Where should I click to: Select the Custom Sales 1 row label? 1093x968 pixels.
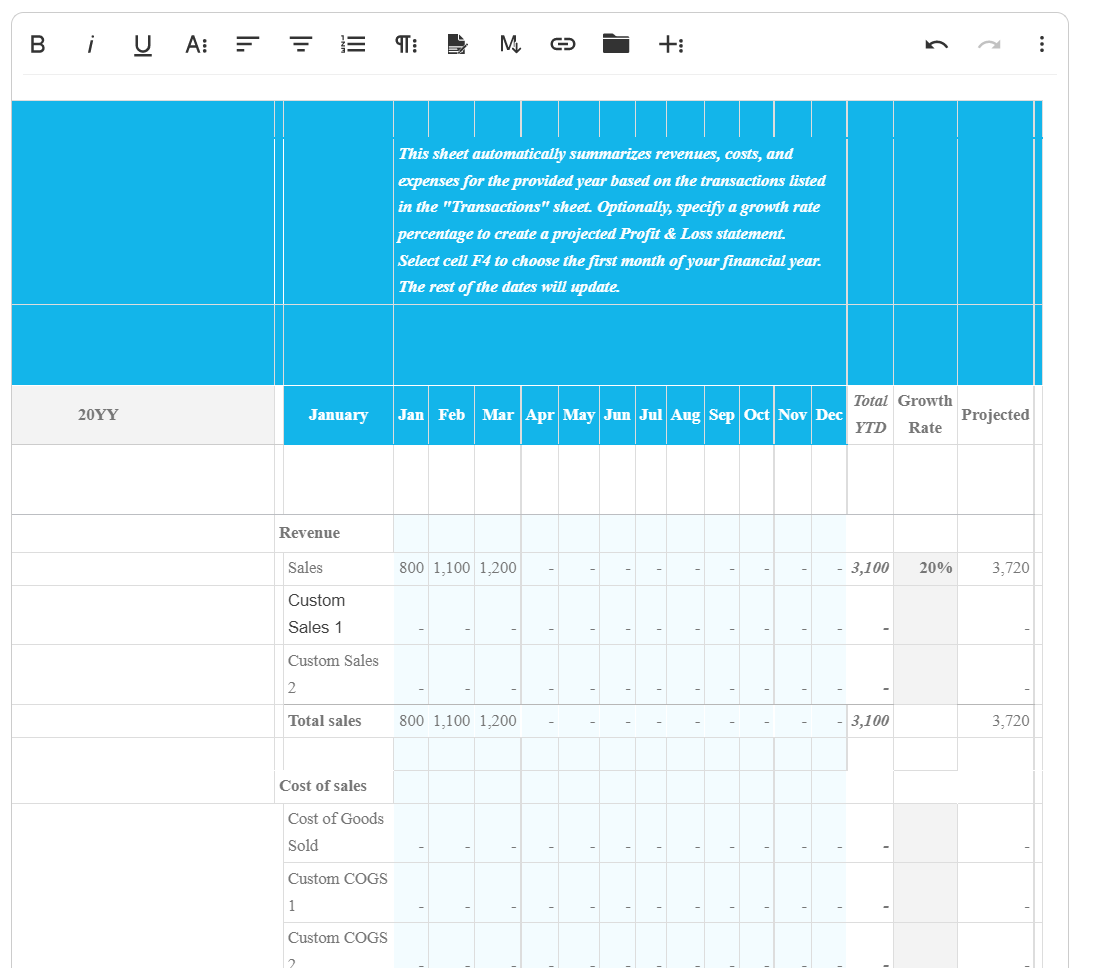pyautogui.click(x=317, y=614)
